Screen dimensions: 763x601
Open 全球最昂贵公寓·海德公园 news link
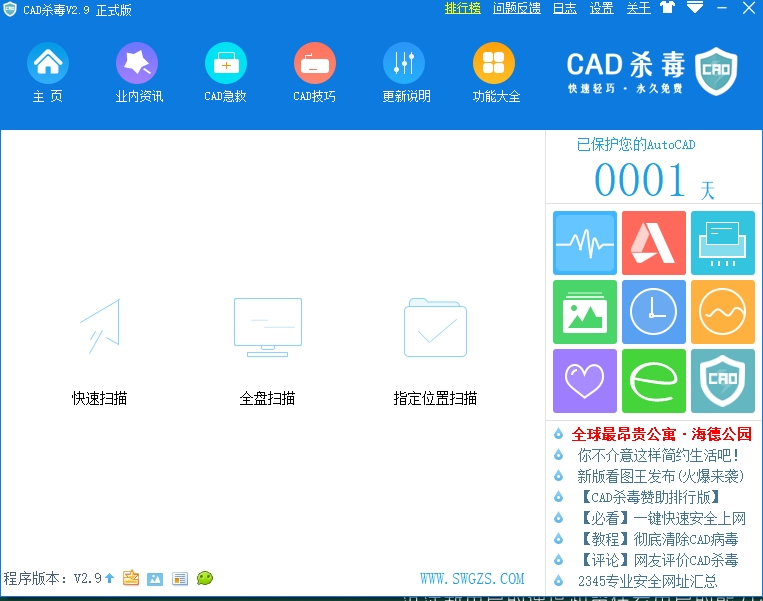pos(661,434)
